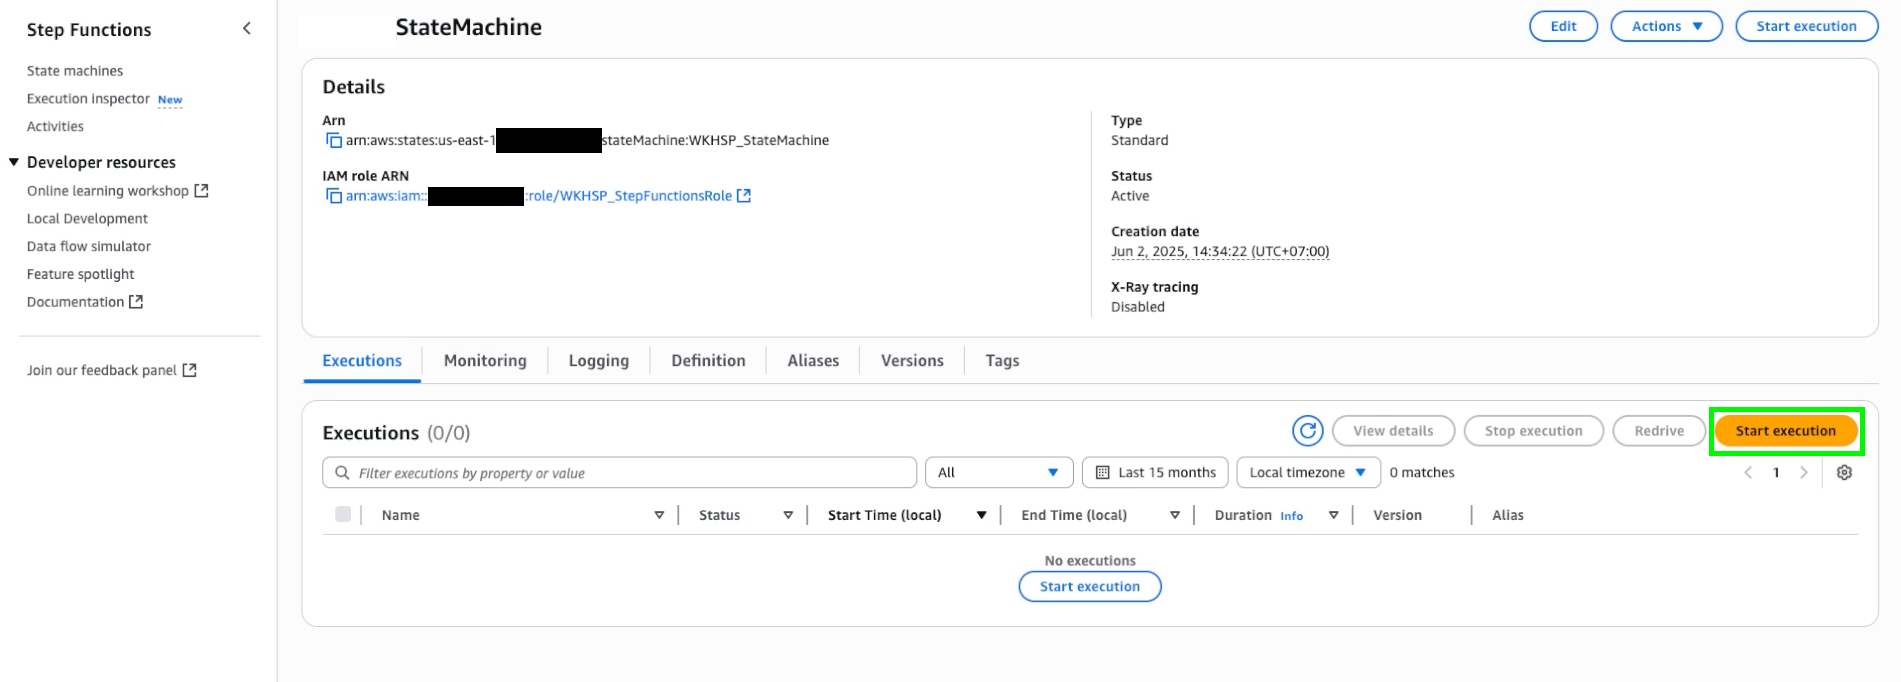Open the Actions dropdown menu
Image resolution: width=1901 pixels, height=682 pixels.
click(x=1666, y=26)
